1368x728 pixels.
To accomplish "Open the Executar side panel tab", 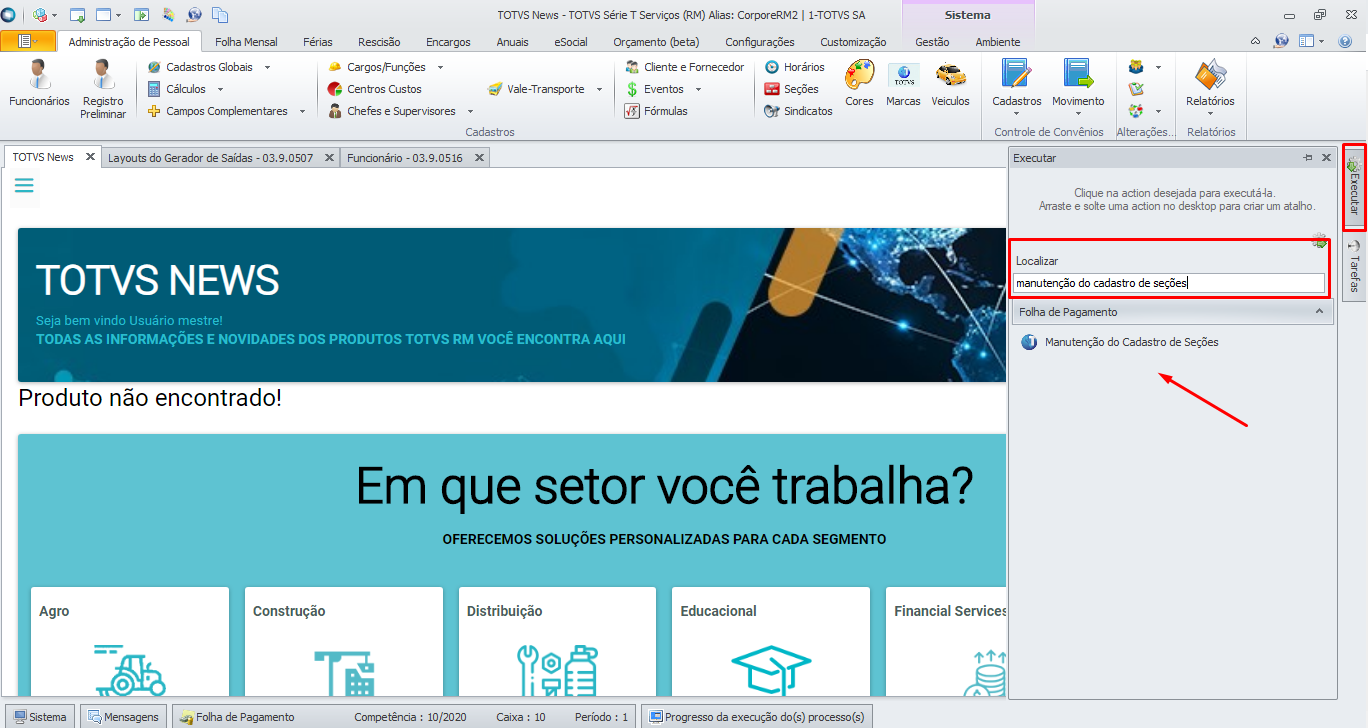I will pyautogui.click(x=1353, y=188).
